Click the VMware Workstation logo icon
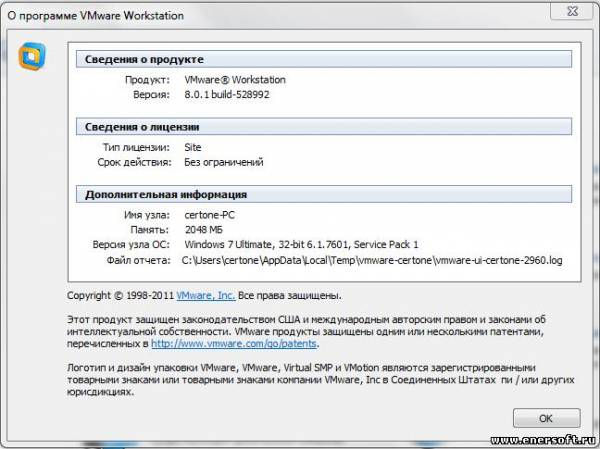 tap(32, 57)
